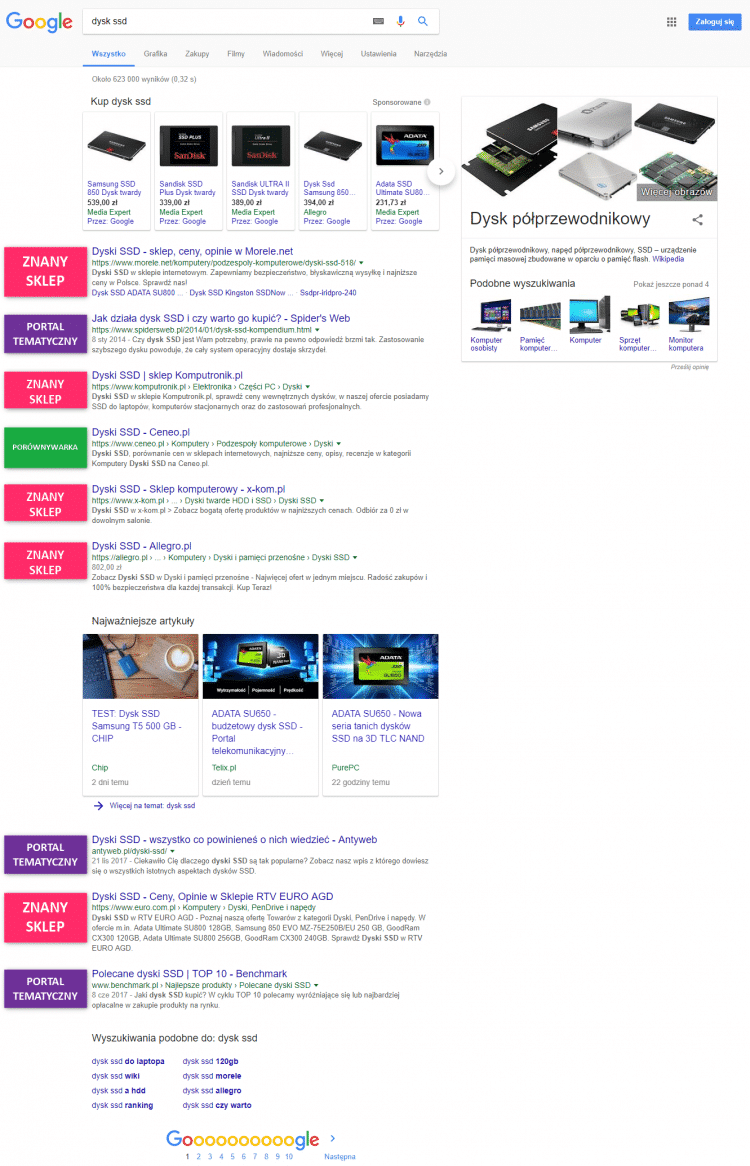
Task: Advance the shopping carousel with the arrow
Action: tap(441, 171)
